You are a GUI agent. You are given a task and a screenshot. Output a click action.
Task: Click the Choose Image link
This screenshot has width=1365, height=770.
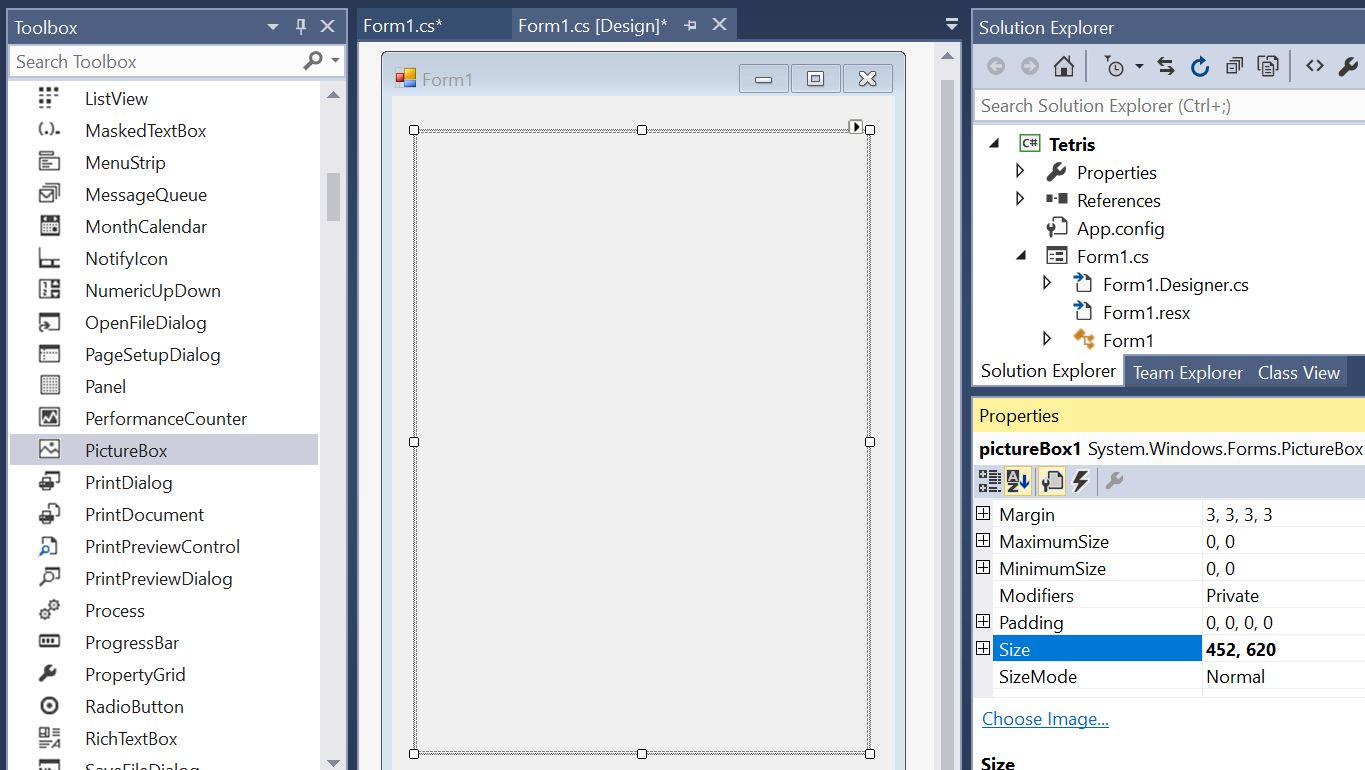point(1045,719)
